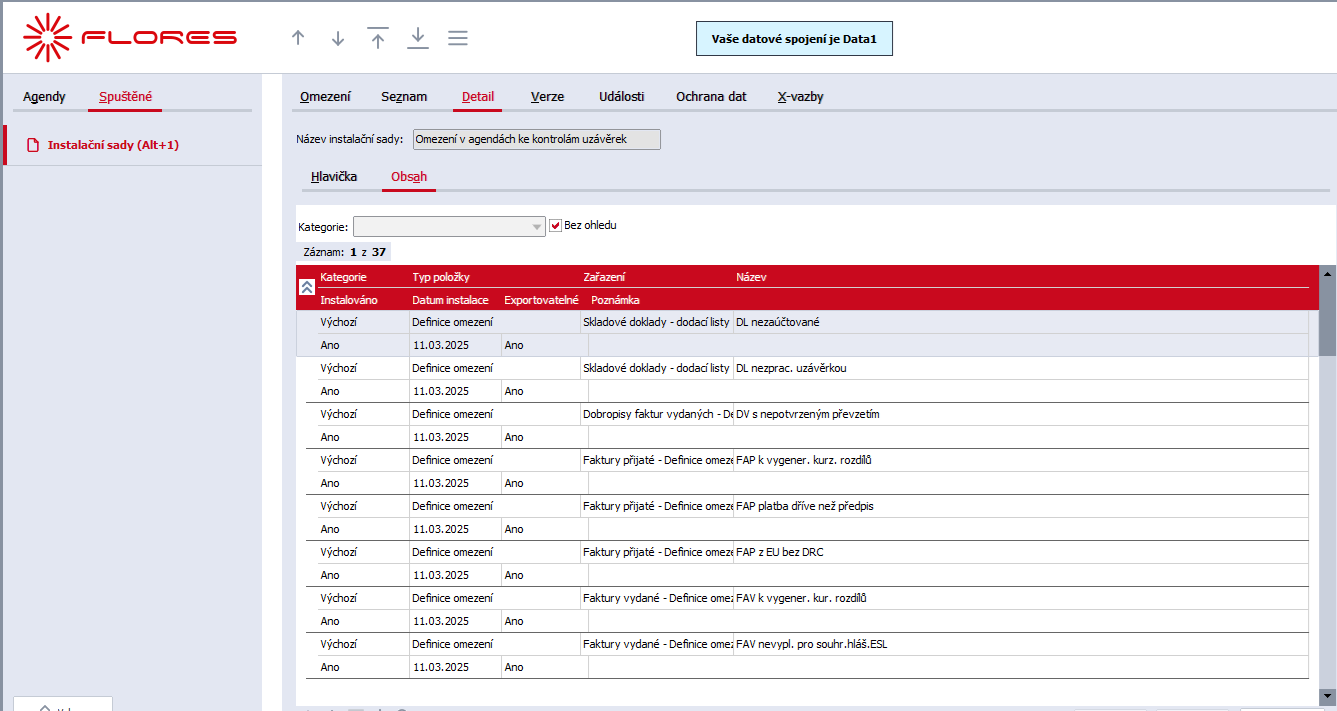1337x711 pixels.
Task: Open the Omezení tab
Action: [x=325, y=97]
